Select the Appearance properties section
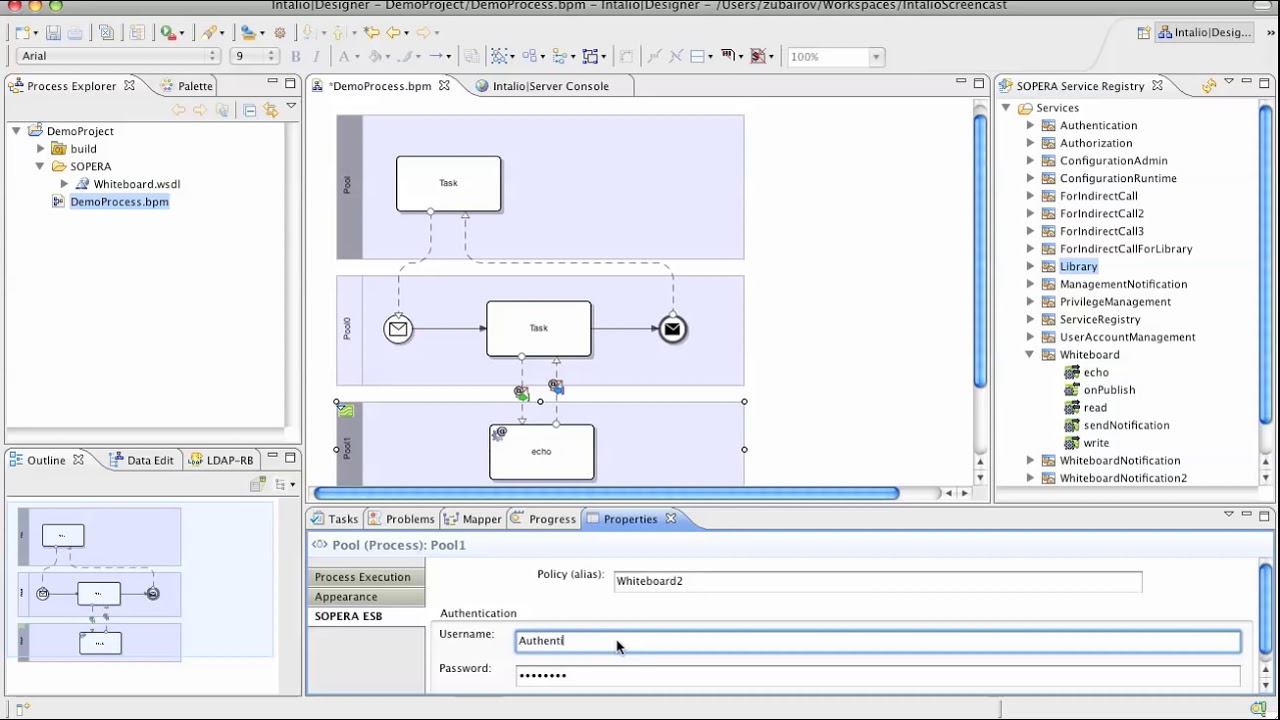This screenshot has width=1280, height=720. click(x=366, y=597)
